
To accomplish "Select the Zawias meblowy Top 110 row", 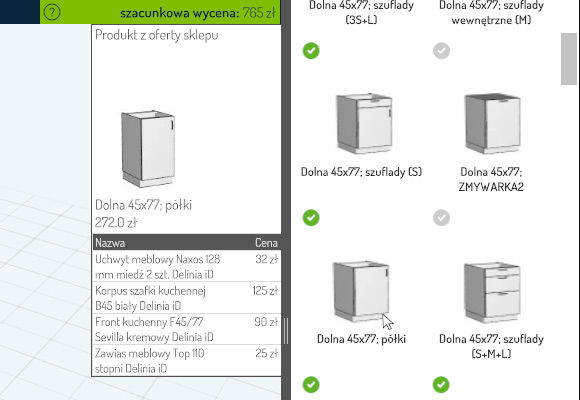I will pos(186,360).
